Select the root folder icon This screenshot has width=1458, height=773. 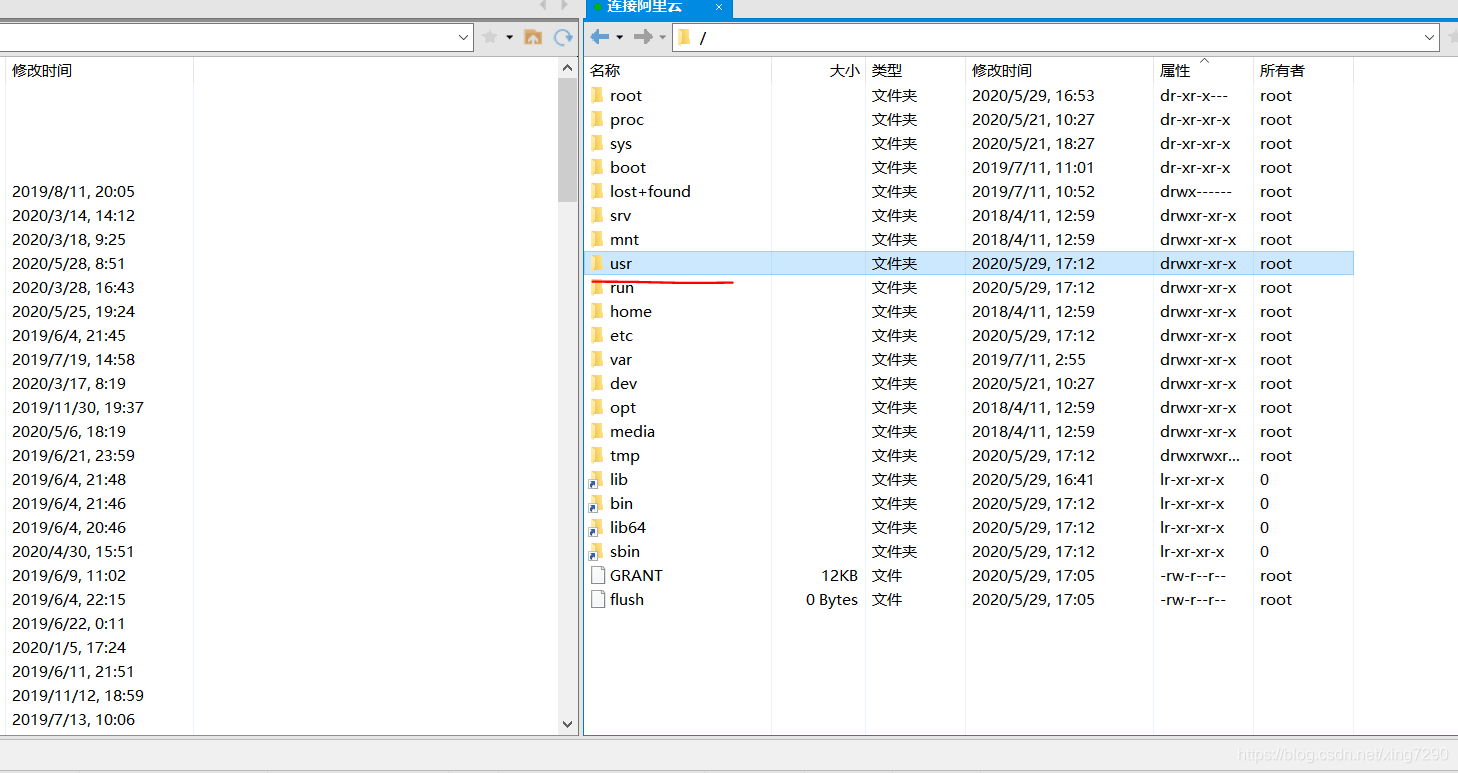(597, 95)
